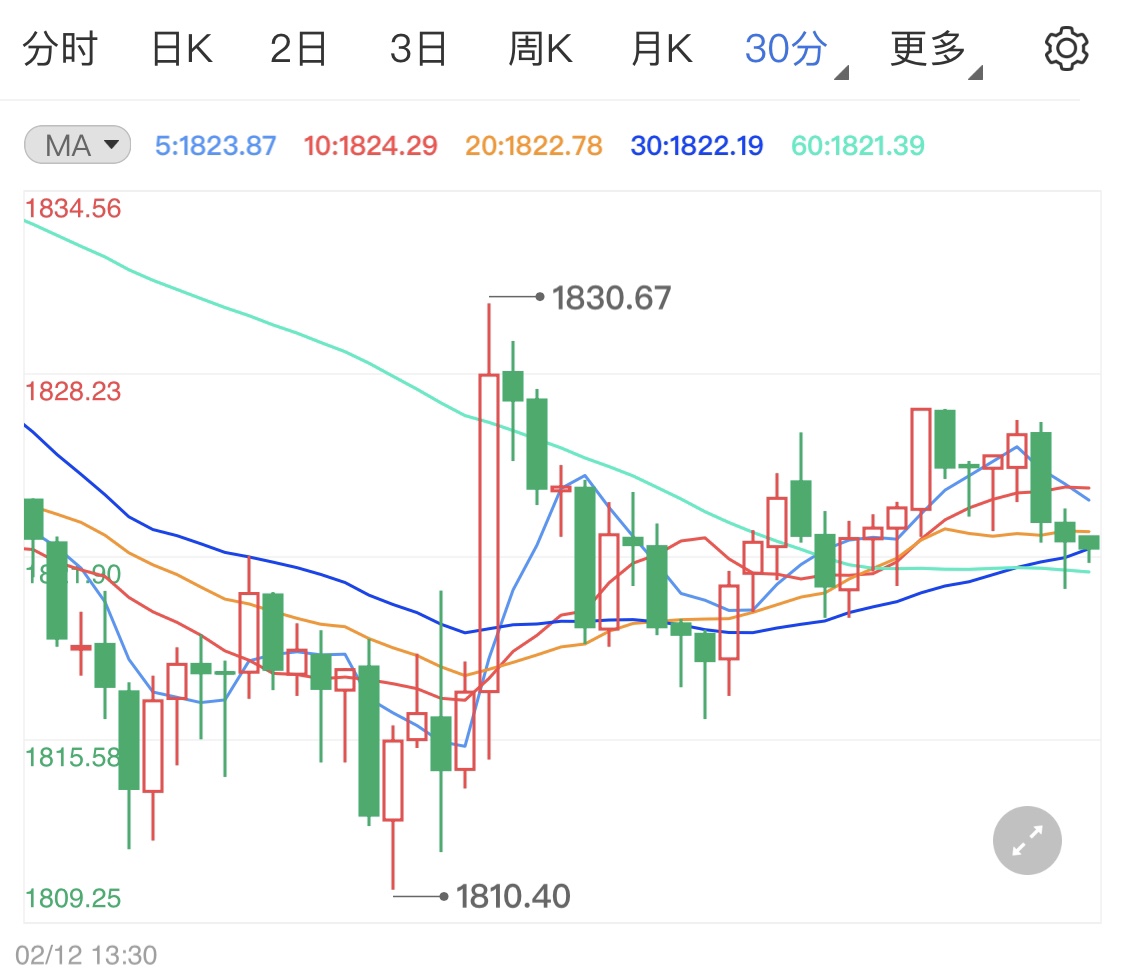Screen dimensions: 1125x969
Task: Expand the chart to fullscreen
Action: tap(1026, 840)
